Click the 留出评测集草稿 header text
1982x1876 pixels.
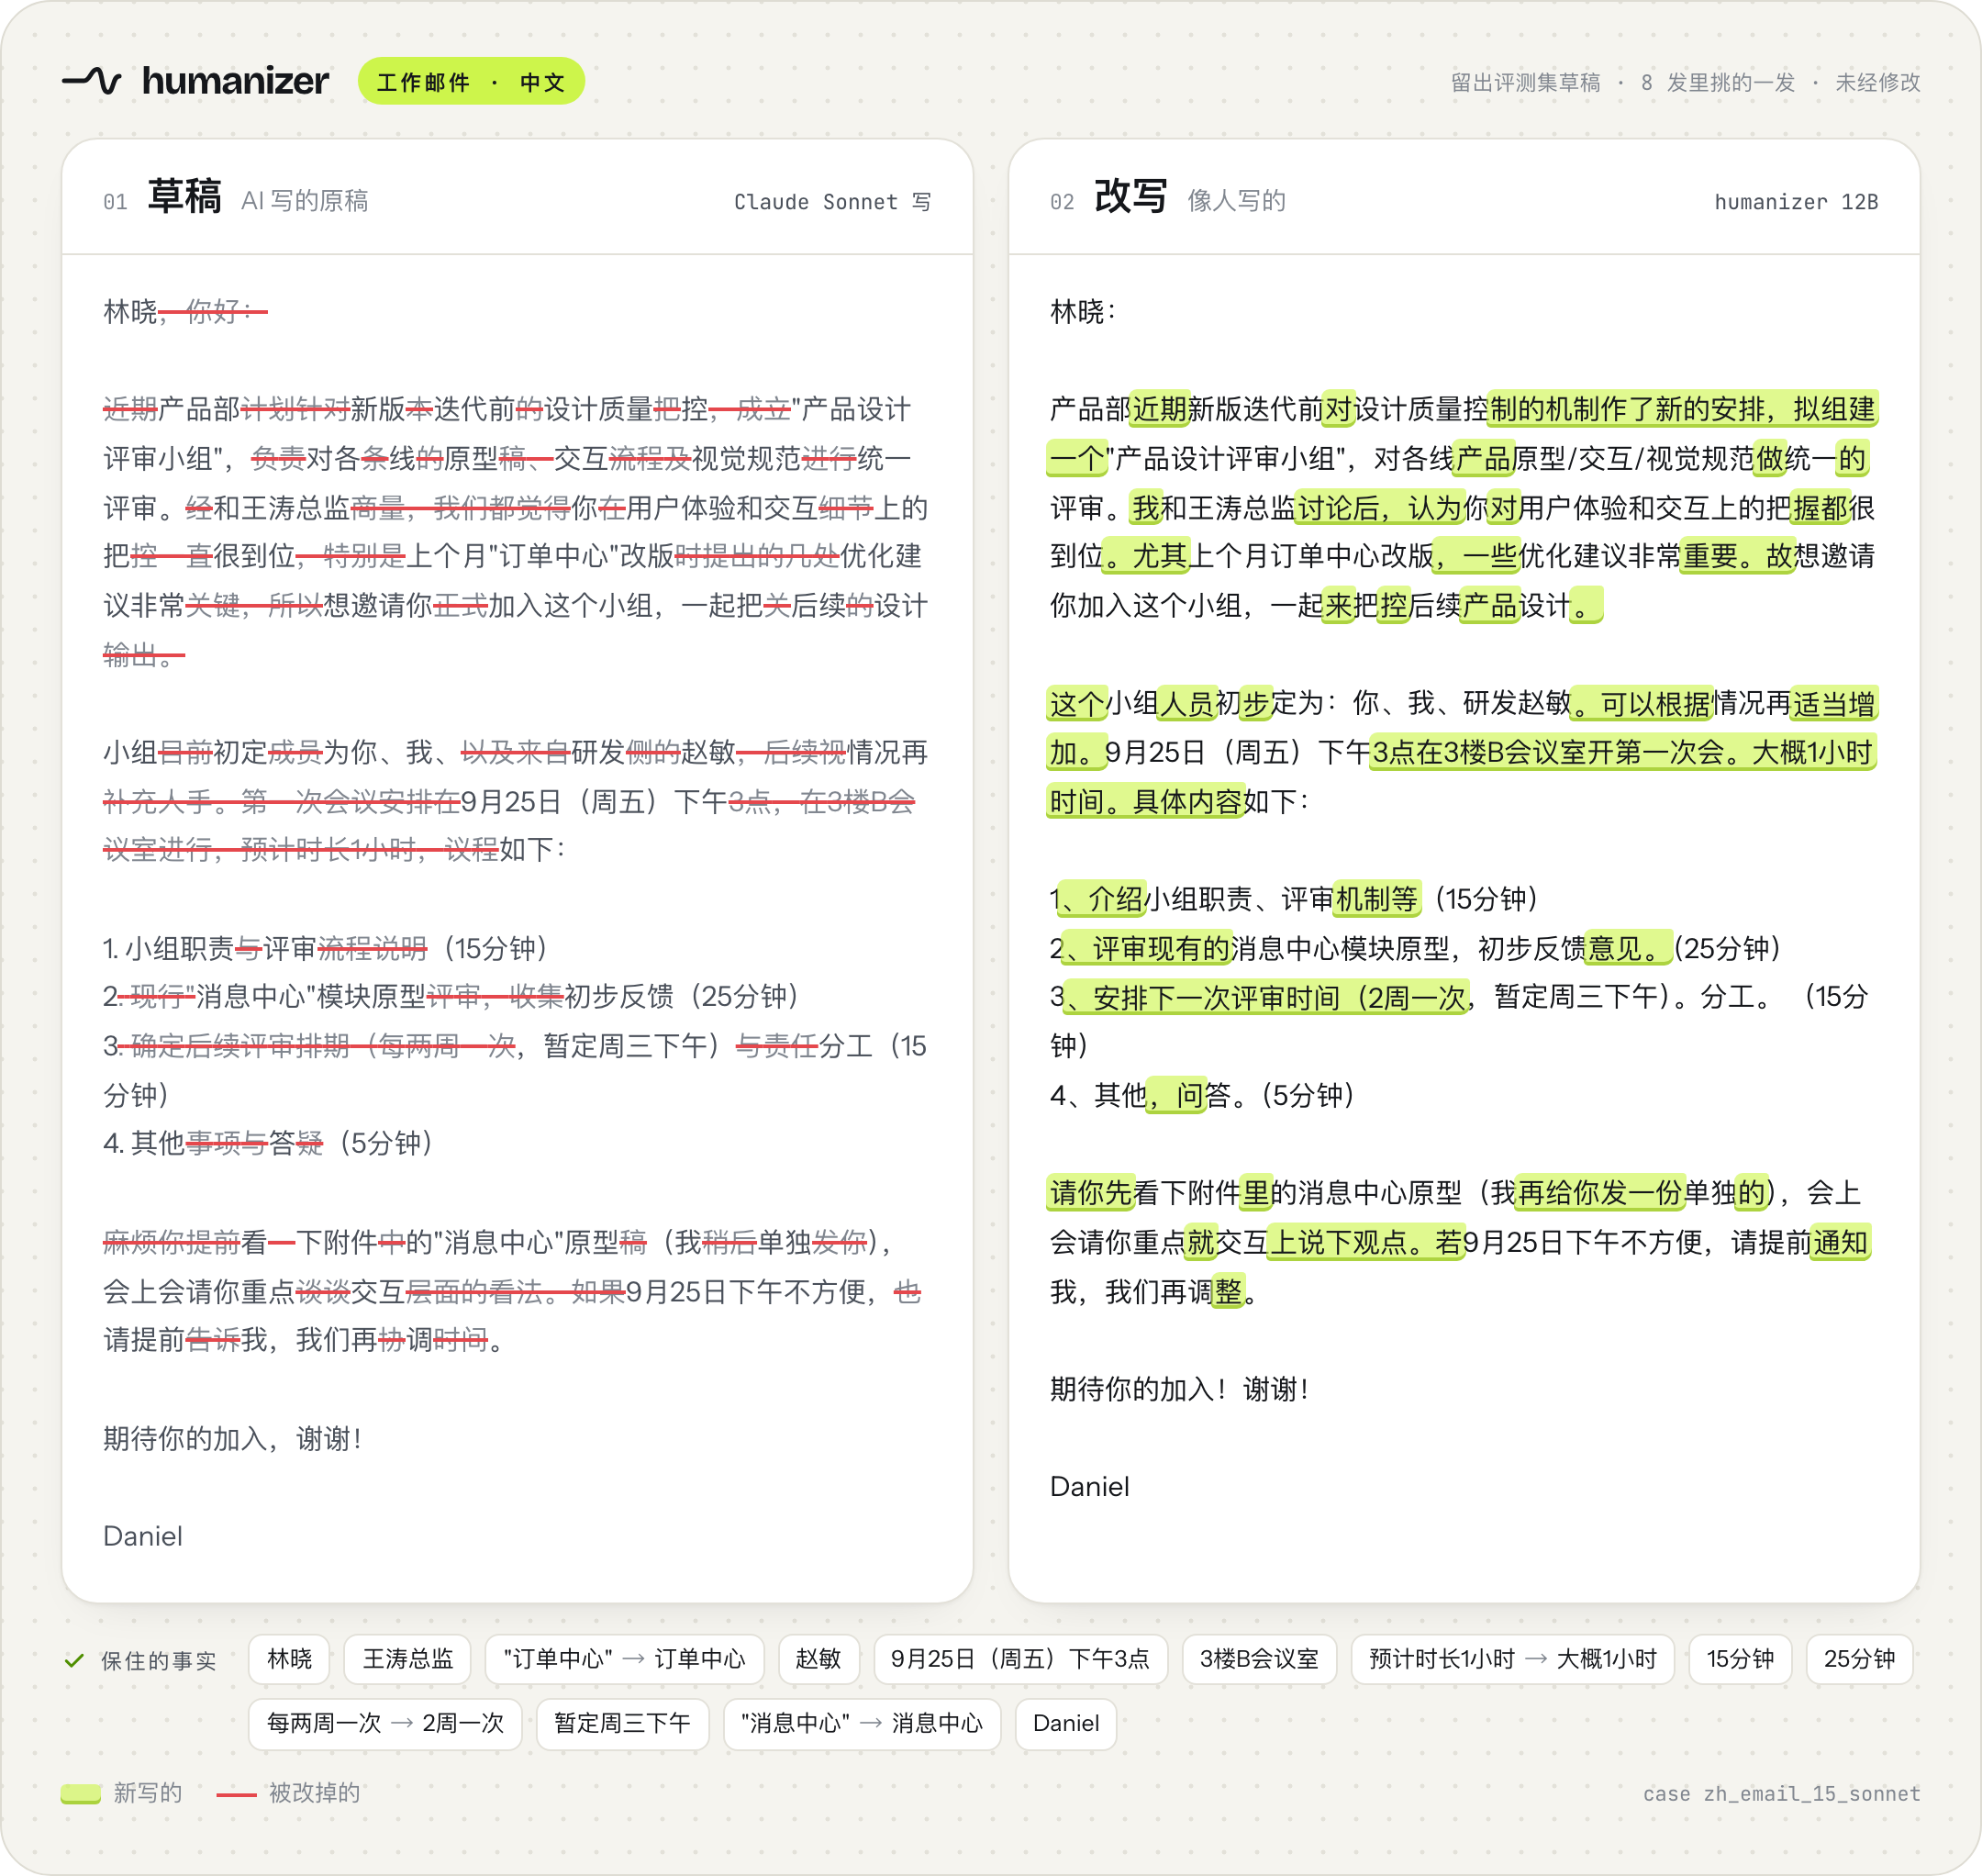[1526, 82]
